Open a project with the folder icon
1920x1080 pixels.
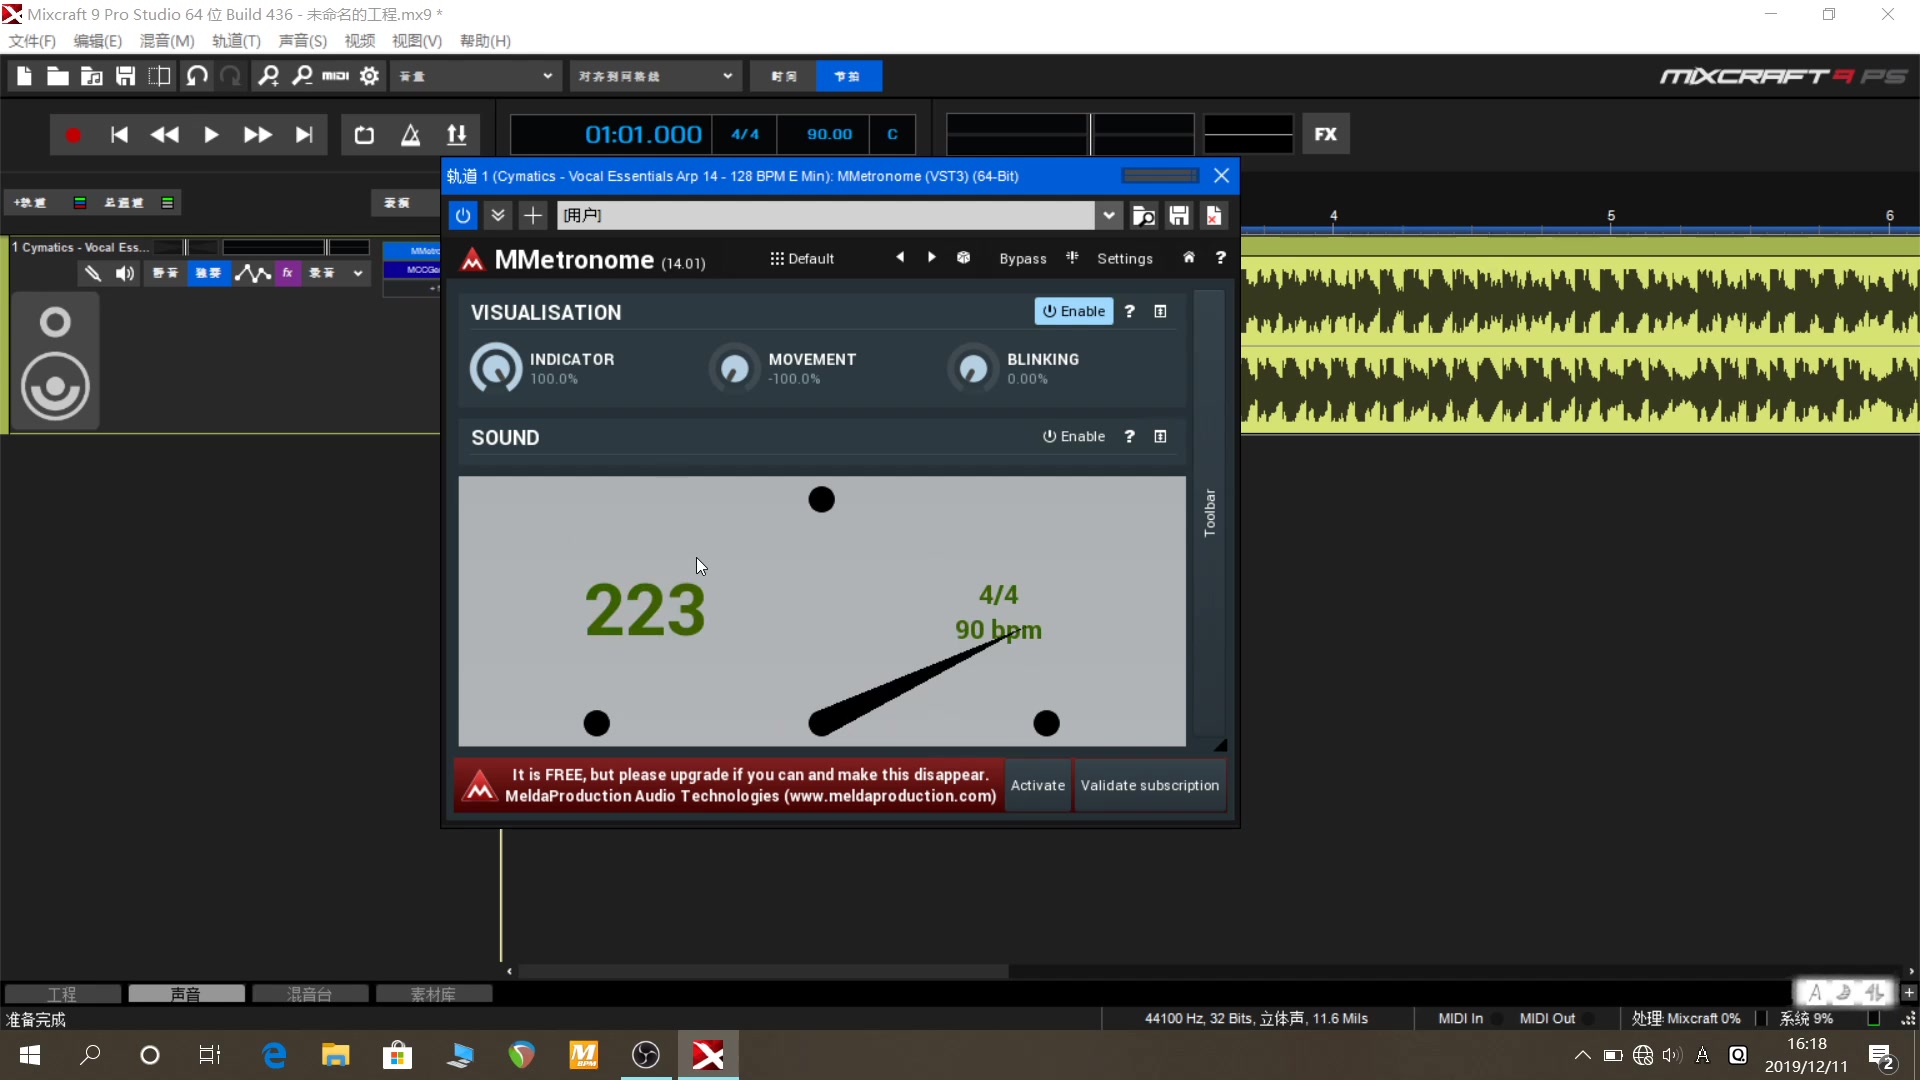pos(58,76)
